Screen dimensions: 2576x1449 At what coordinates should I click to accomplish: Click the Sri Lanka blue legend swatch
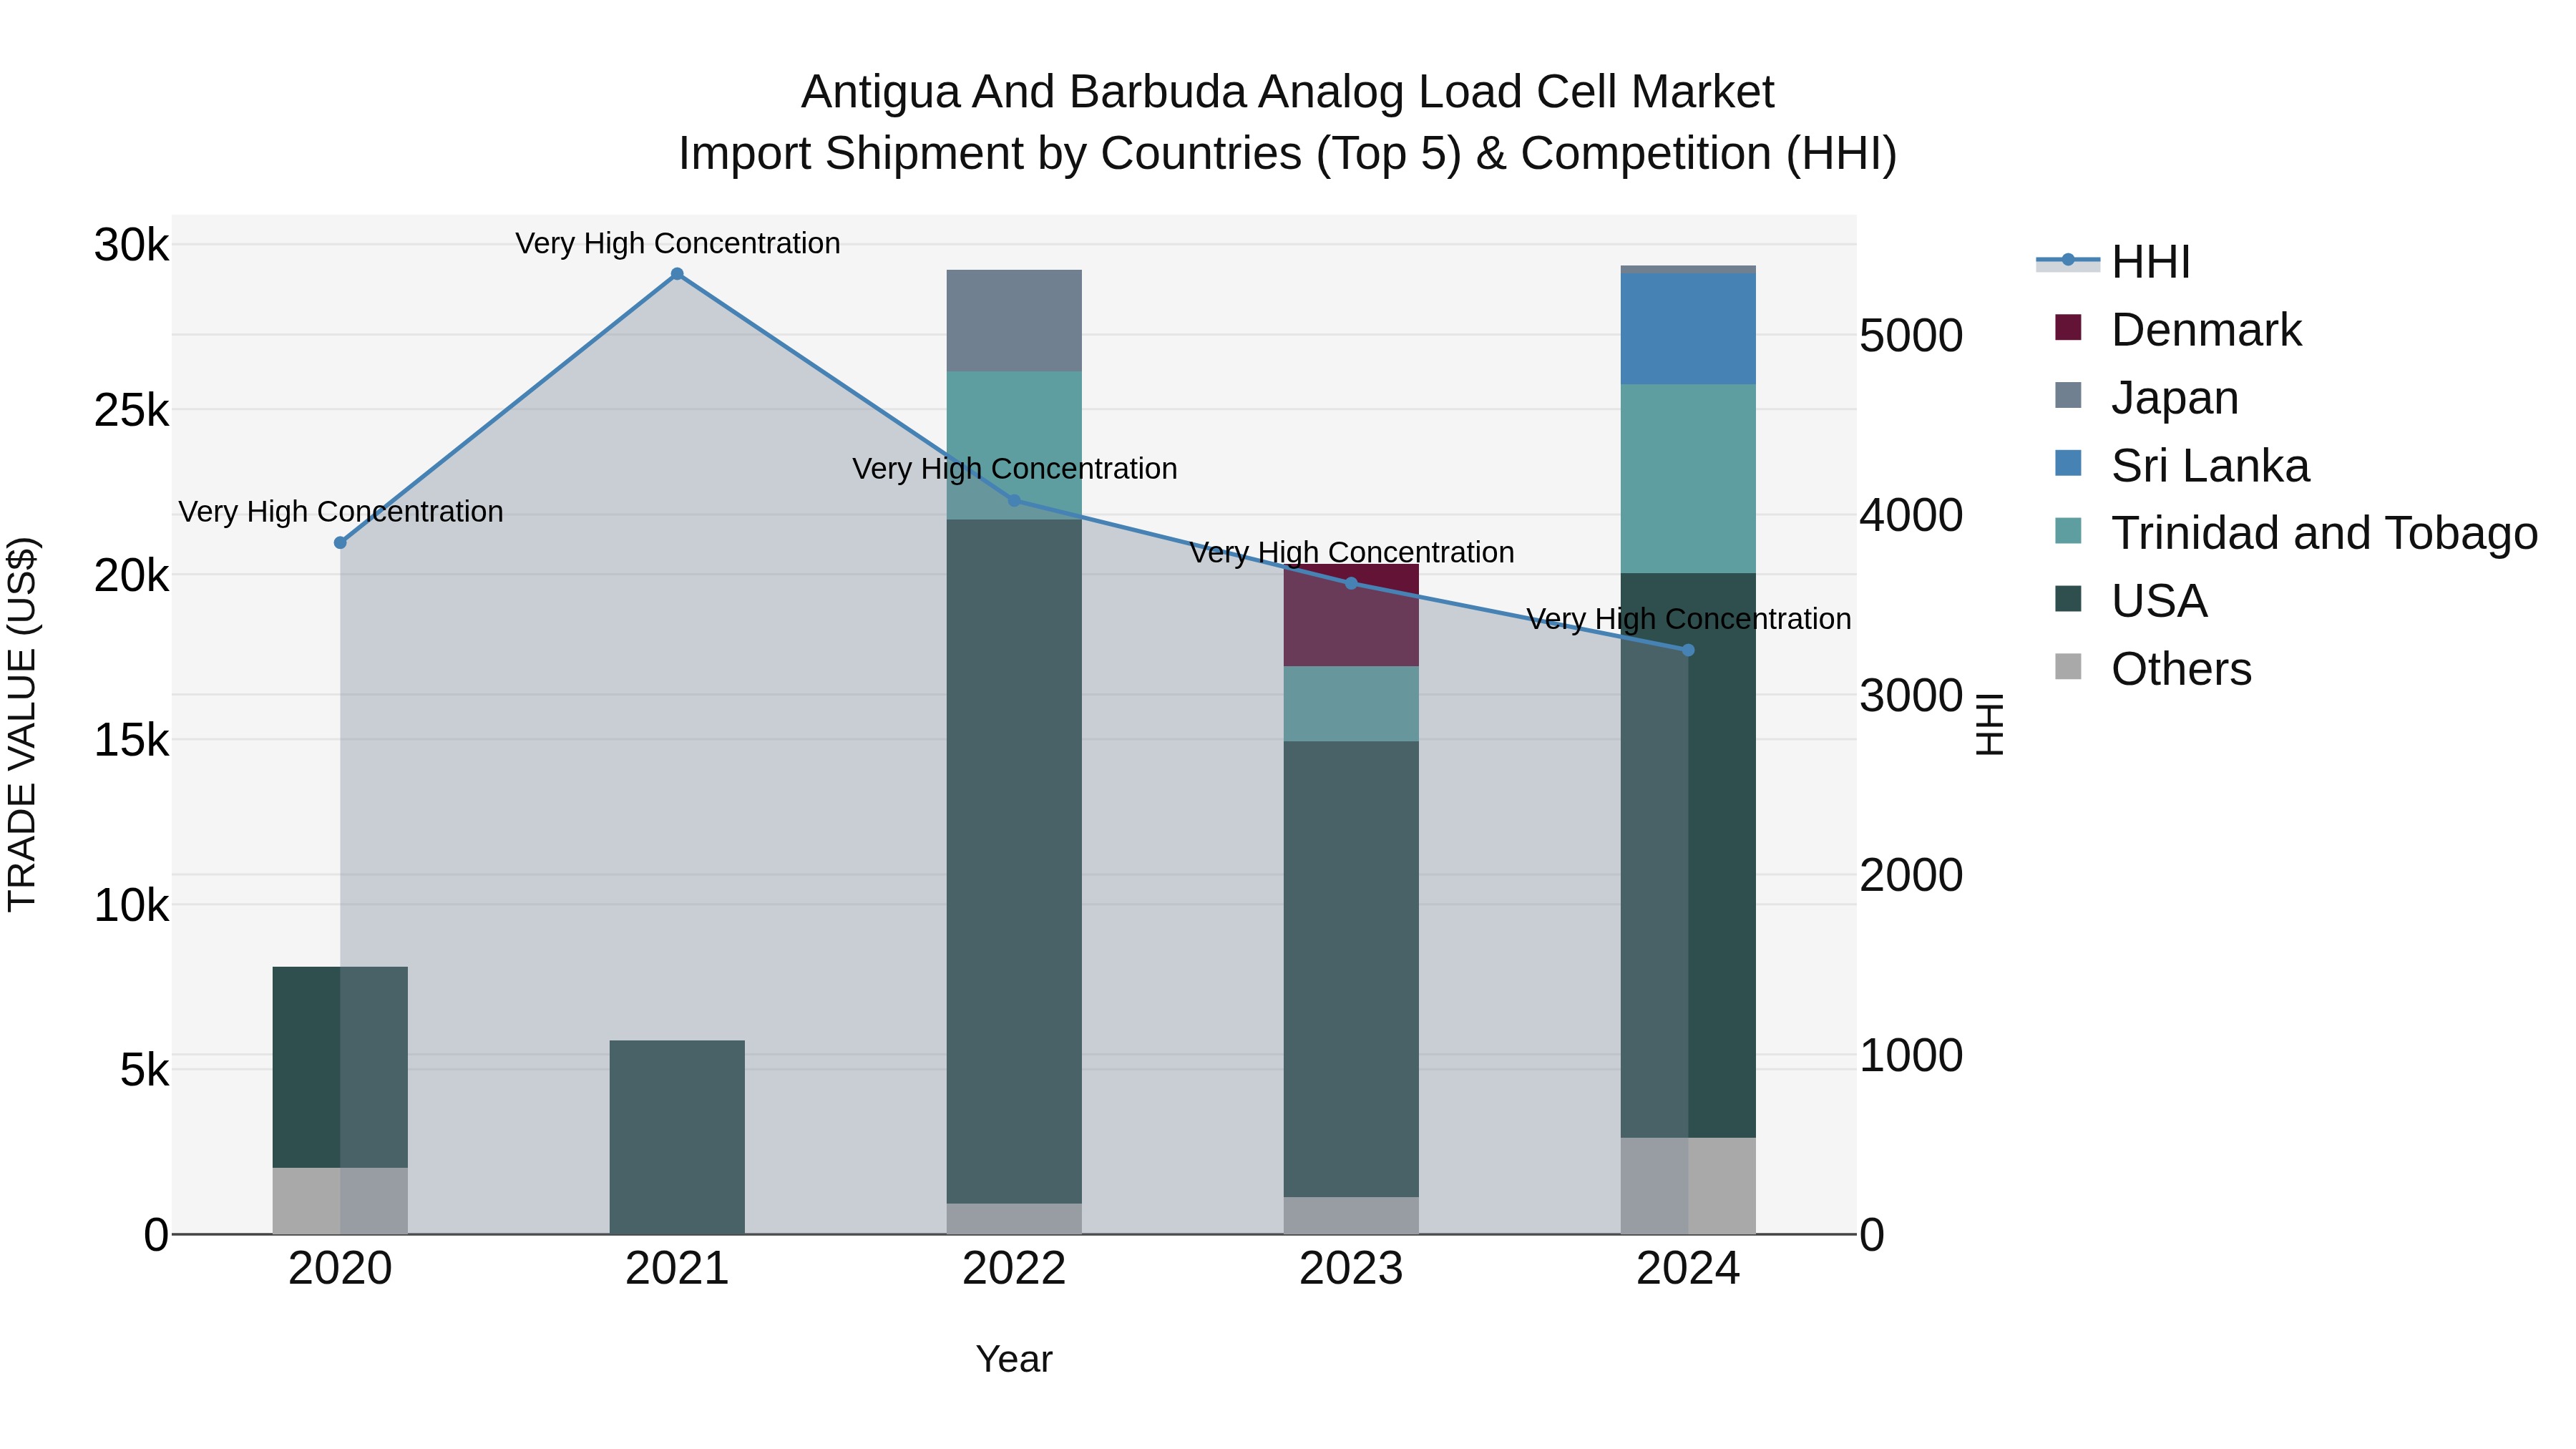tap(2068, 463)
